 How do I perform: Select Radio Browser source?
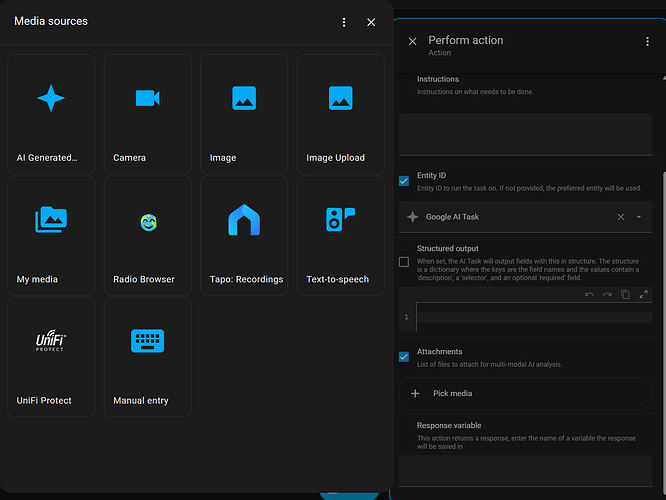pos(147,234)
